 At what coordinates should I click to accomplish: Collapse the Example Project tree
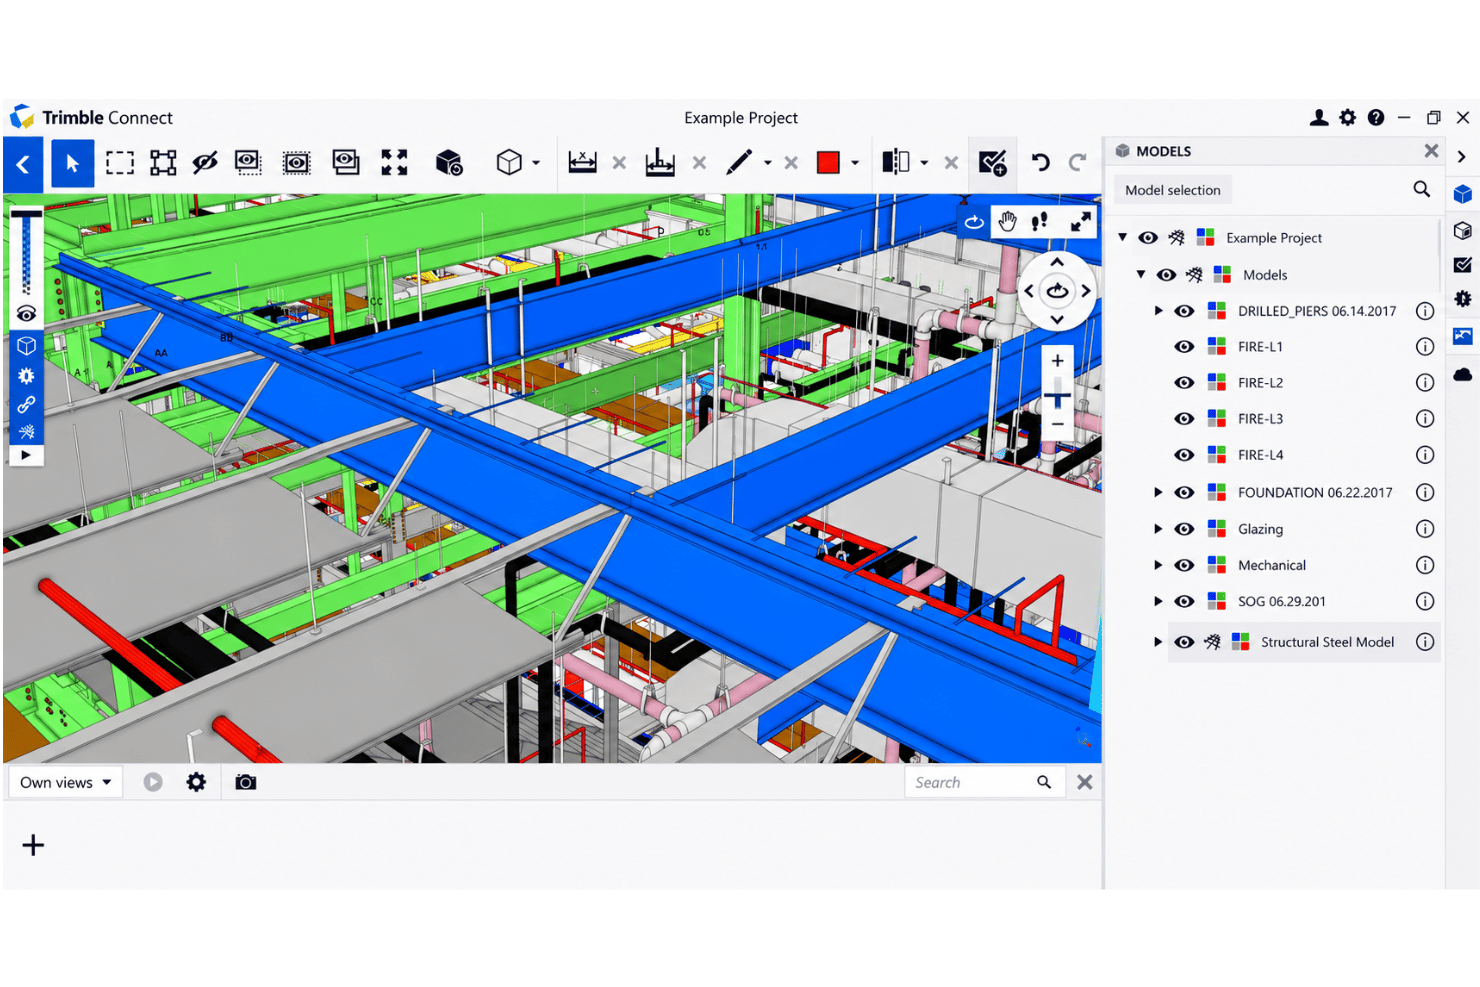pos(1123,237)
